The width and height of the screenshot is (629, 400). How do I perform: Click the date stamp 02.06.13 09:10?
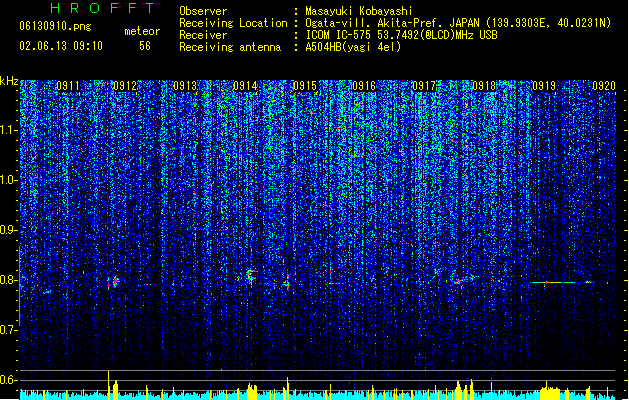pyautogui.click(x=61, y=46)
